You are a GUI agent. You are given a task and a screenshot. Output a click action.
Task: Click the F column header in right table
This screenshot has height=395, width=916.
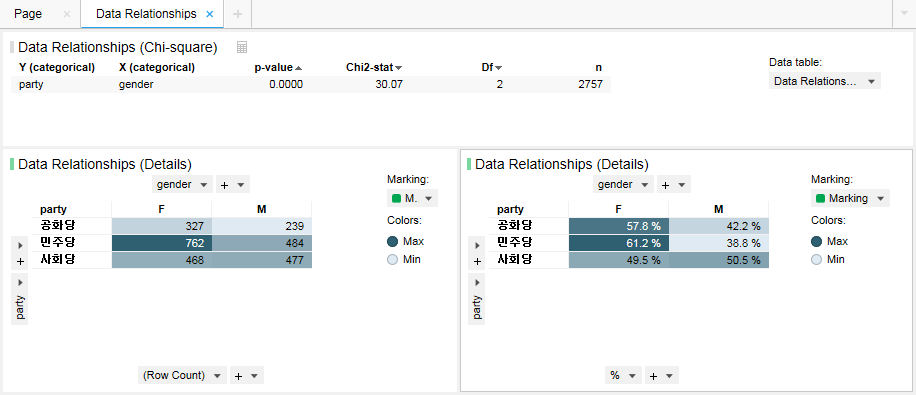[x=619, y=209]
